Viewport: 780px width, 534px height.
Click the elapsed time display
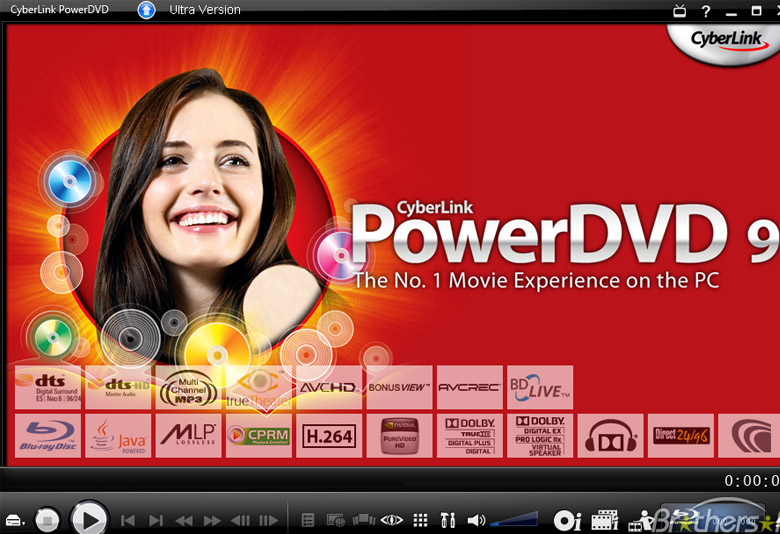(x=752, y=481)
